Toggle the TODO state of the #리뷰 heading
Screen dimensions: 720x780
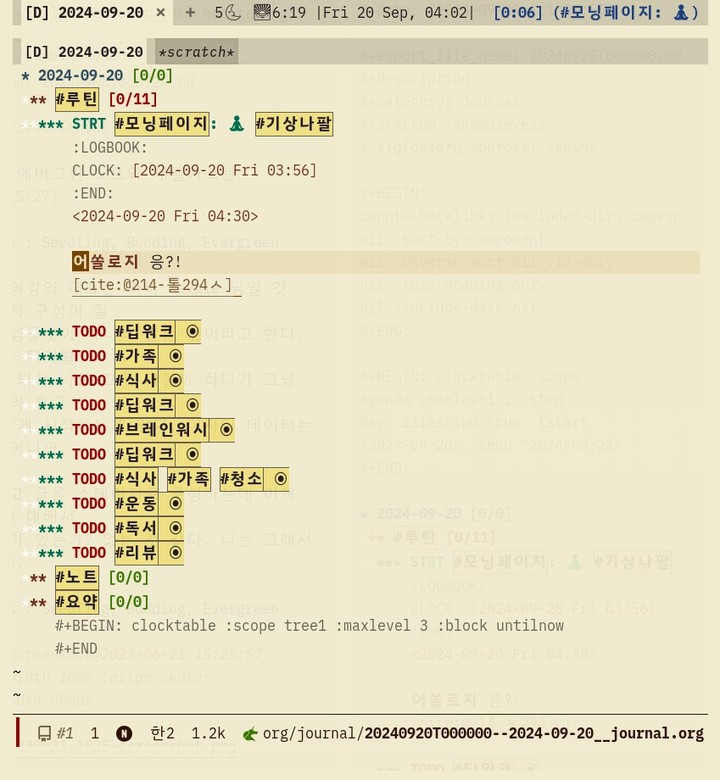89,553
